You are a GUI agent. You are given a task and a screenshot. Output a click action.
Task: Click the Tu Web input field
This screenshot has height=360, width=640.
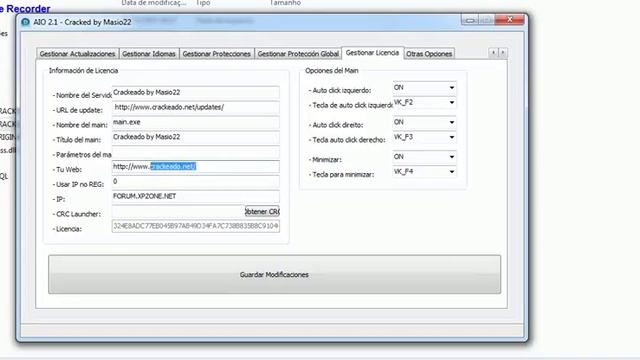[x=196, y=167]
